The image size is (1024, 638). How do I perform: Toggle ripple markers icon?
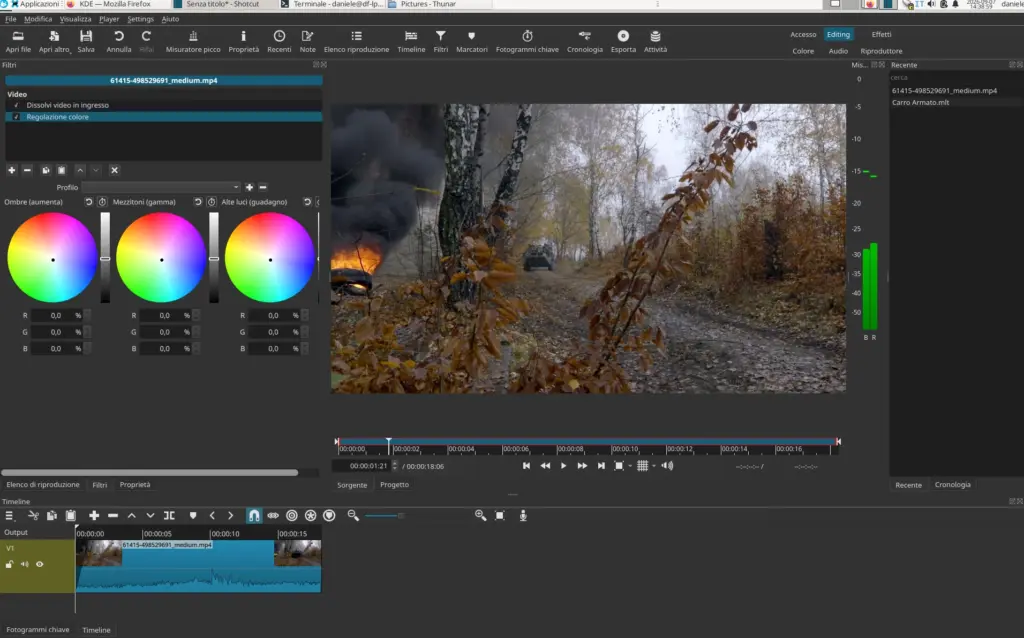[x=329, y=515]
